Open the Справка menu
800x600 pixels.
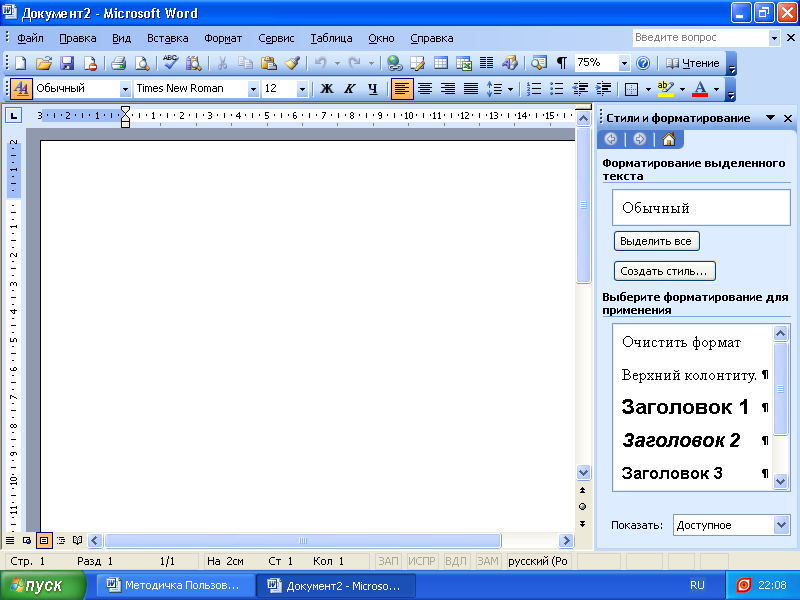click(432, 38)
